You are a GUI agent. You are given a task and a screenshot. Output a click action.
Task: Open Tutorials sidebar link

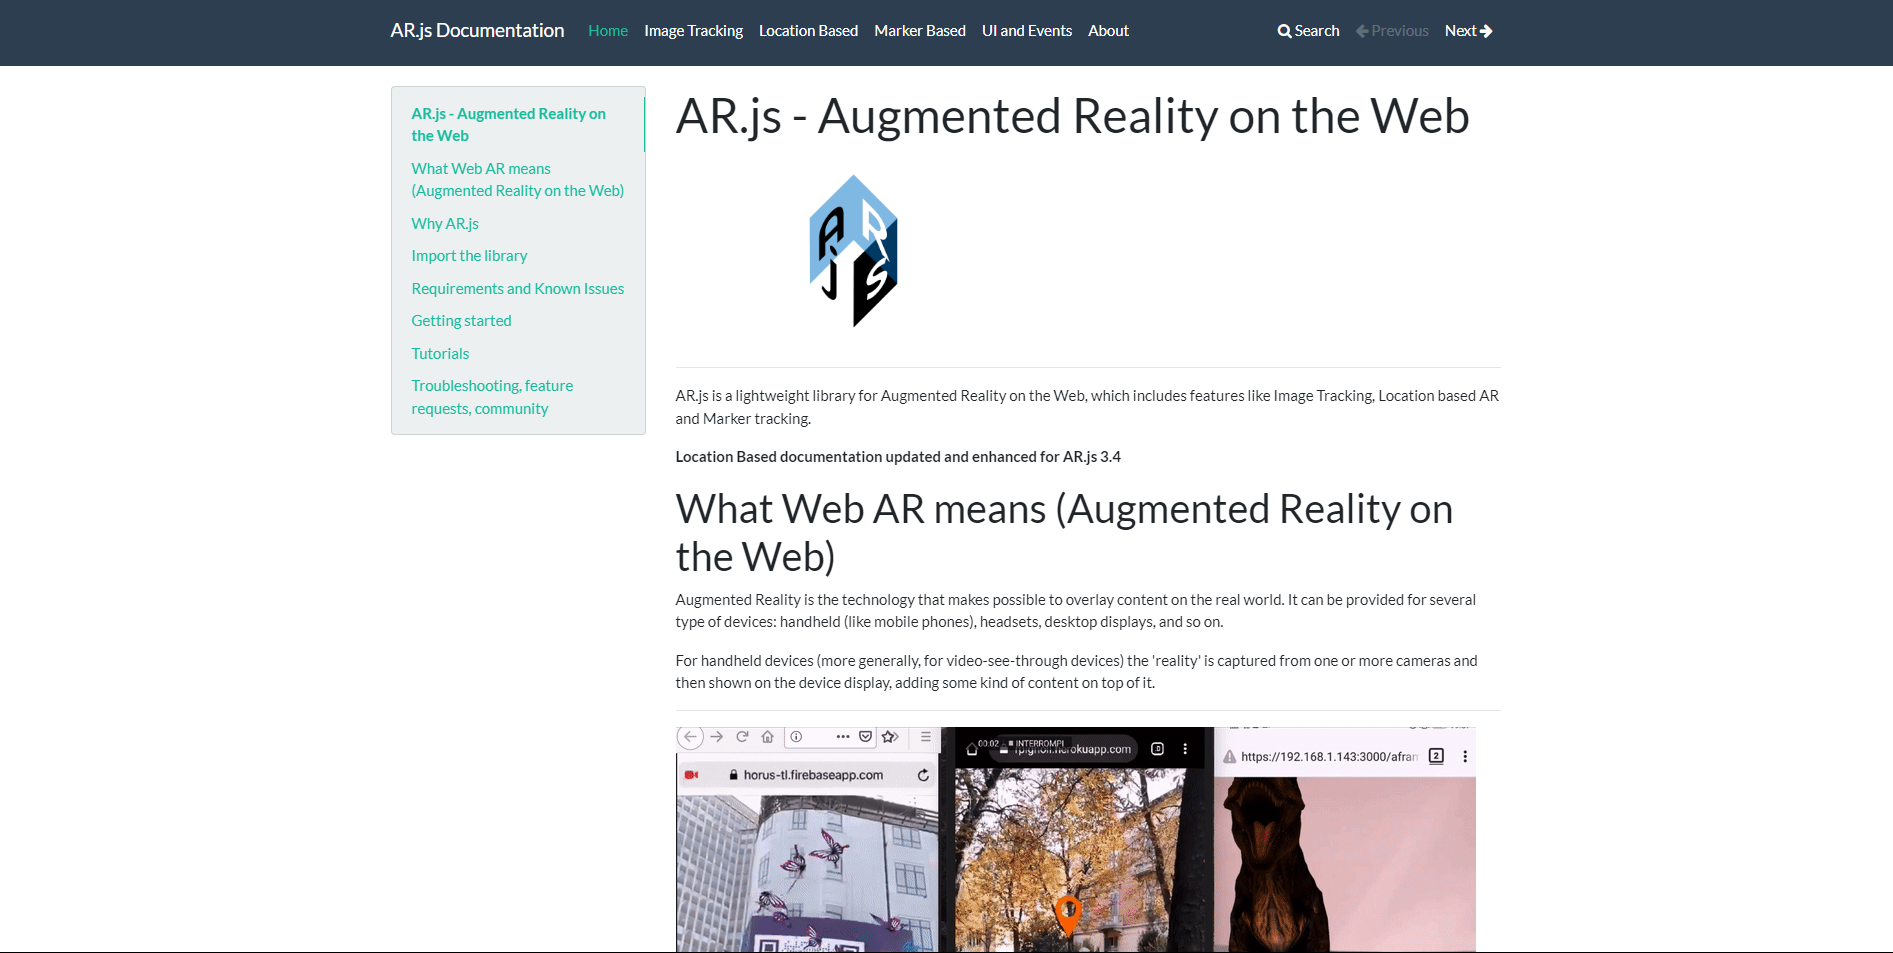coord(440,354)
